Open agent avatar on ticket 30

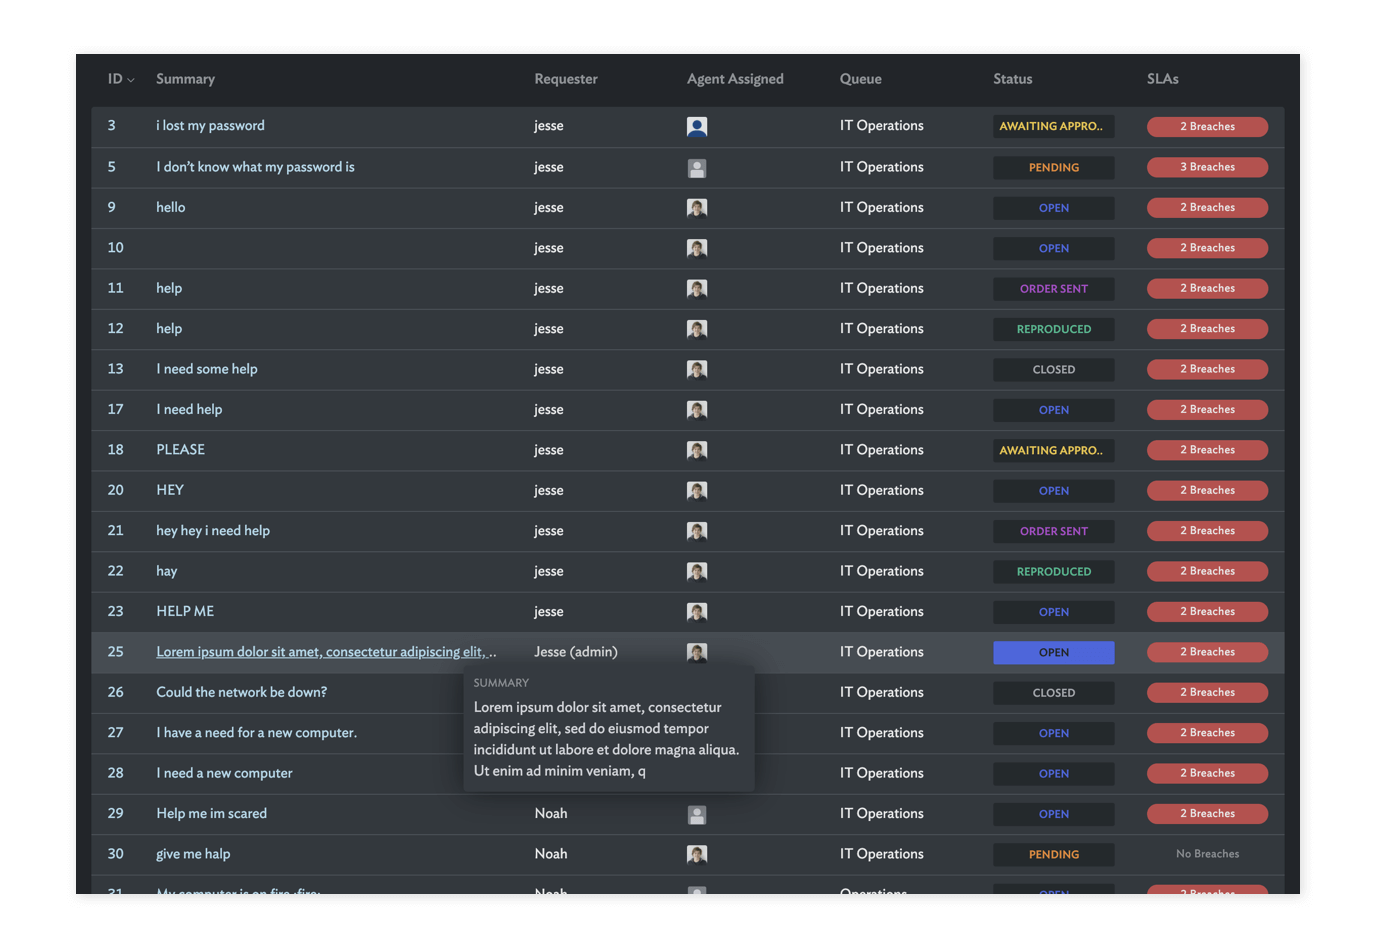pyautogui.click(x=697, y=855)
